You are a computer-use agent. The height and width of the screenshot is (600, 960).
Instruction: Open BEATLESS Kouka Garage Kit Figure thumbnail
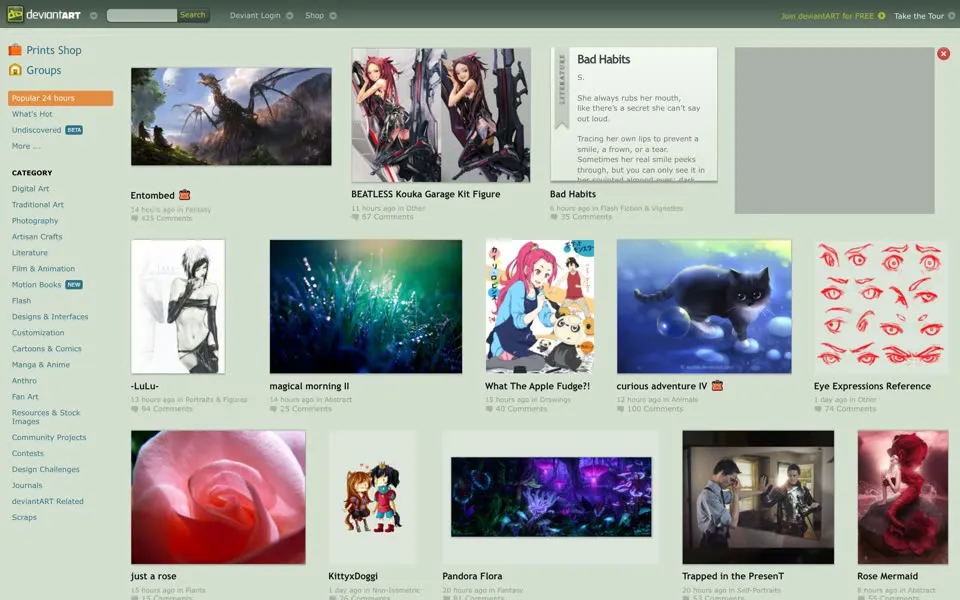click(441, 115)
